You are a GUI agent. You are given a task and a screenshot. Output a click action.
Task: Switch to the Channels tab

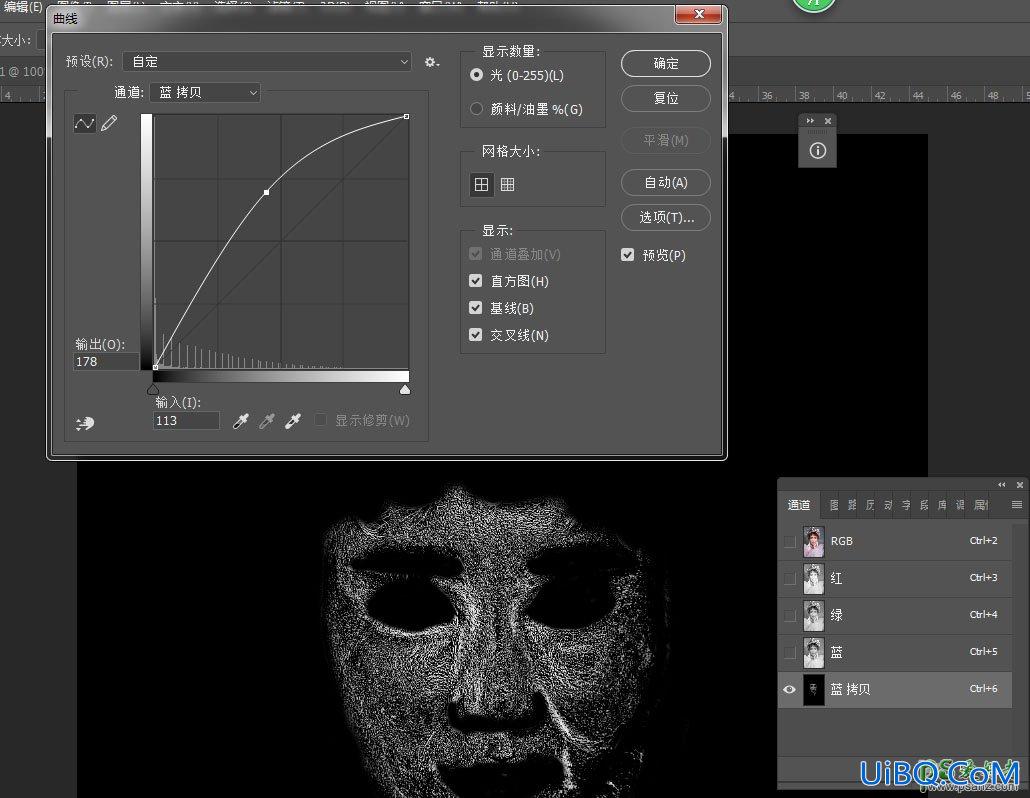pos(799,504)
